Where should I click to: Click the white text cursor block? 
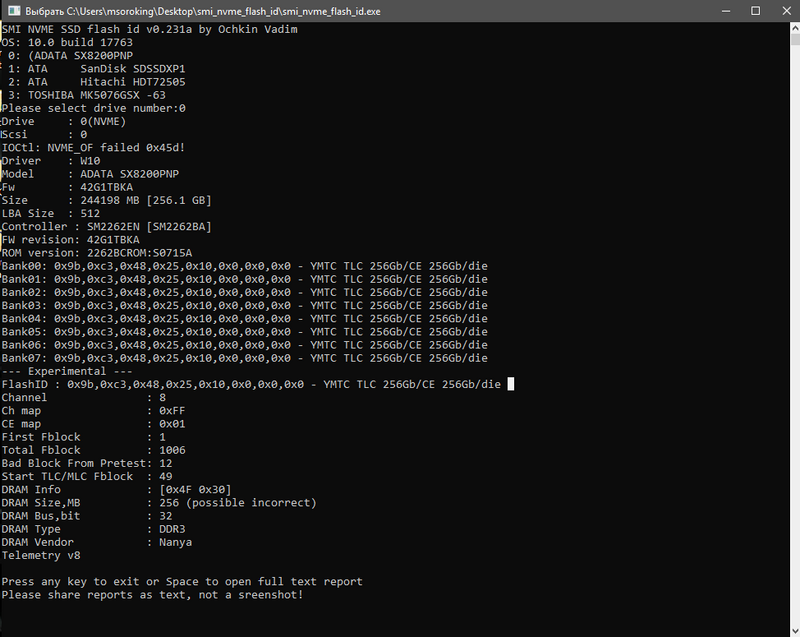[511, 384]
